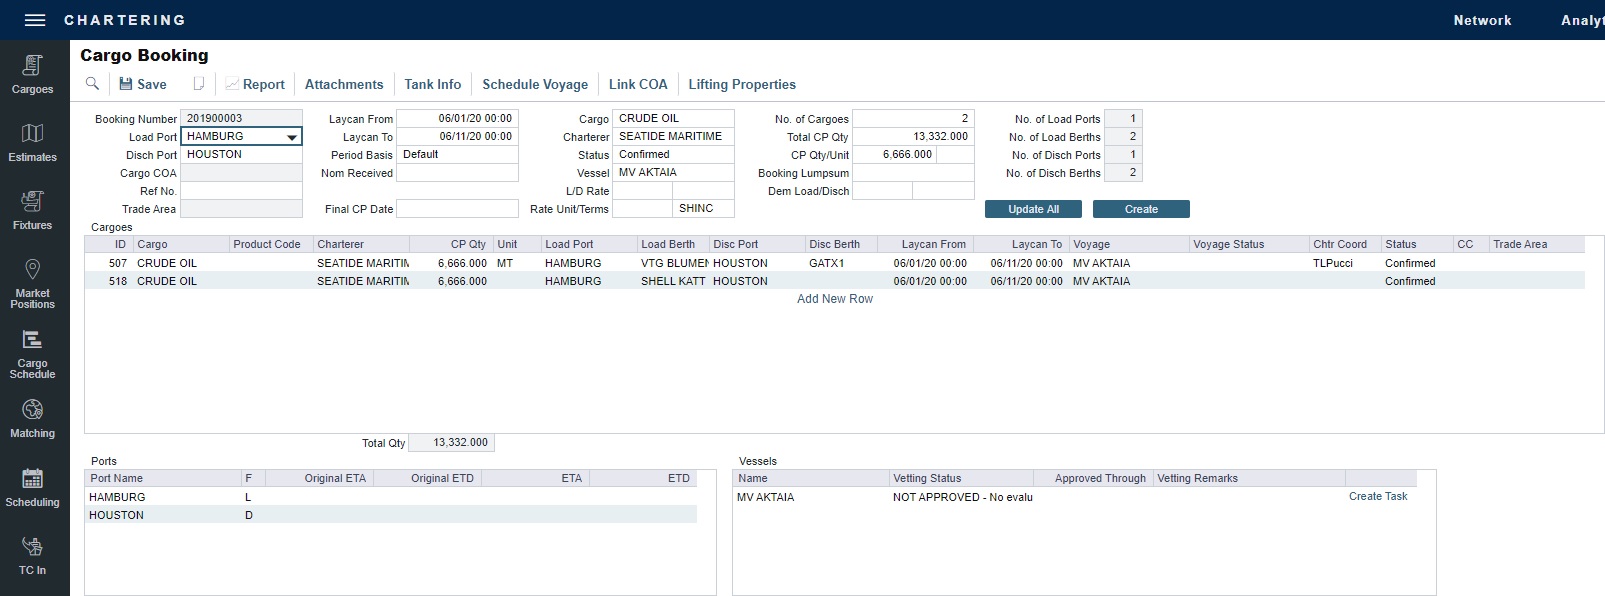Click Create Task for MV AKTAIA
This screenshot has width=1605, height=596.
click(1377, 496)
